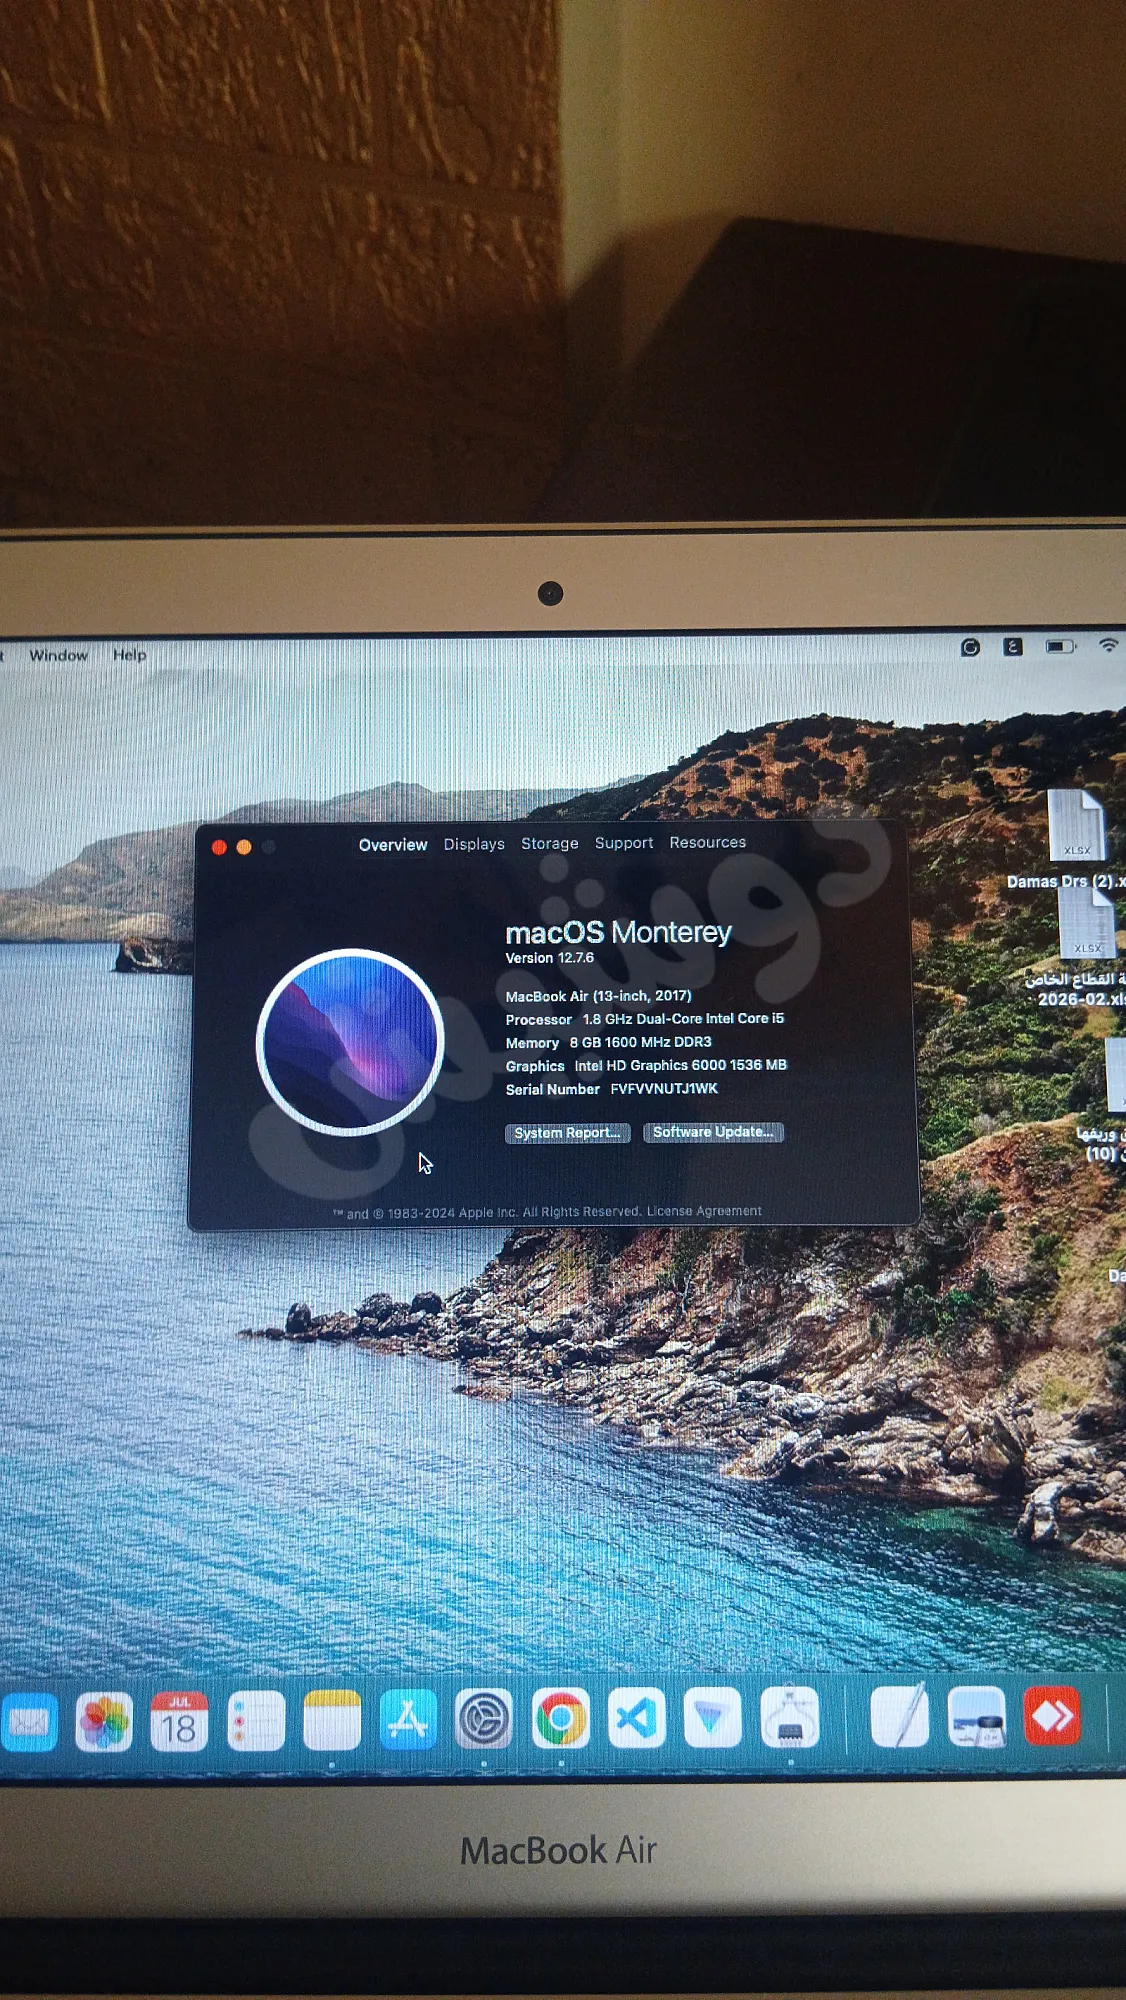Open the Storage tab
This screenshot has width=1126, height=2000.
[549, 844]
